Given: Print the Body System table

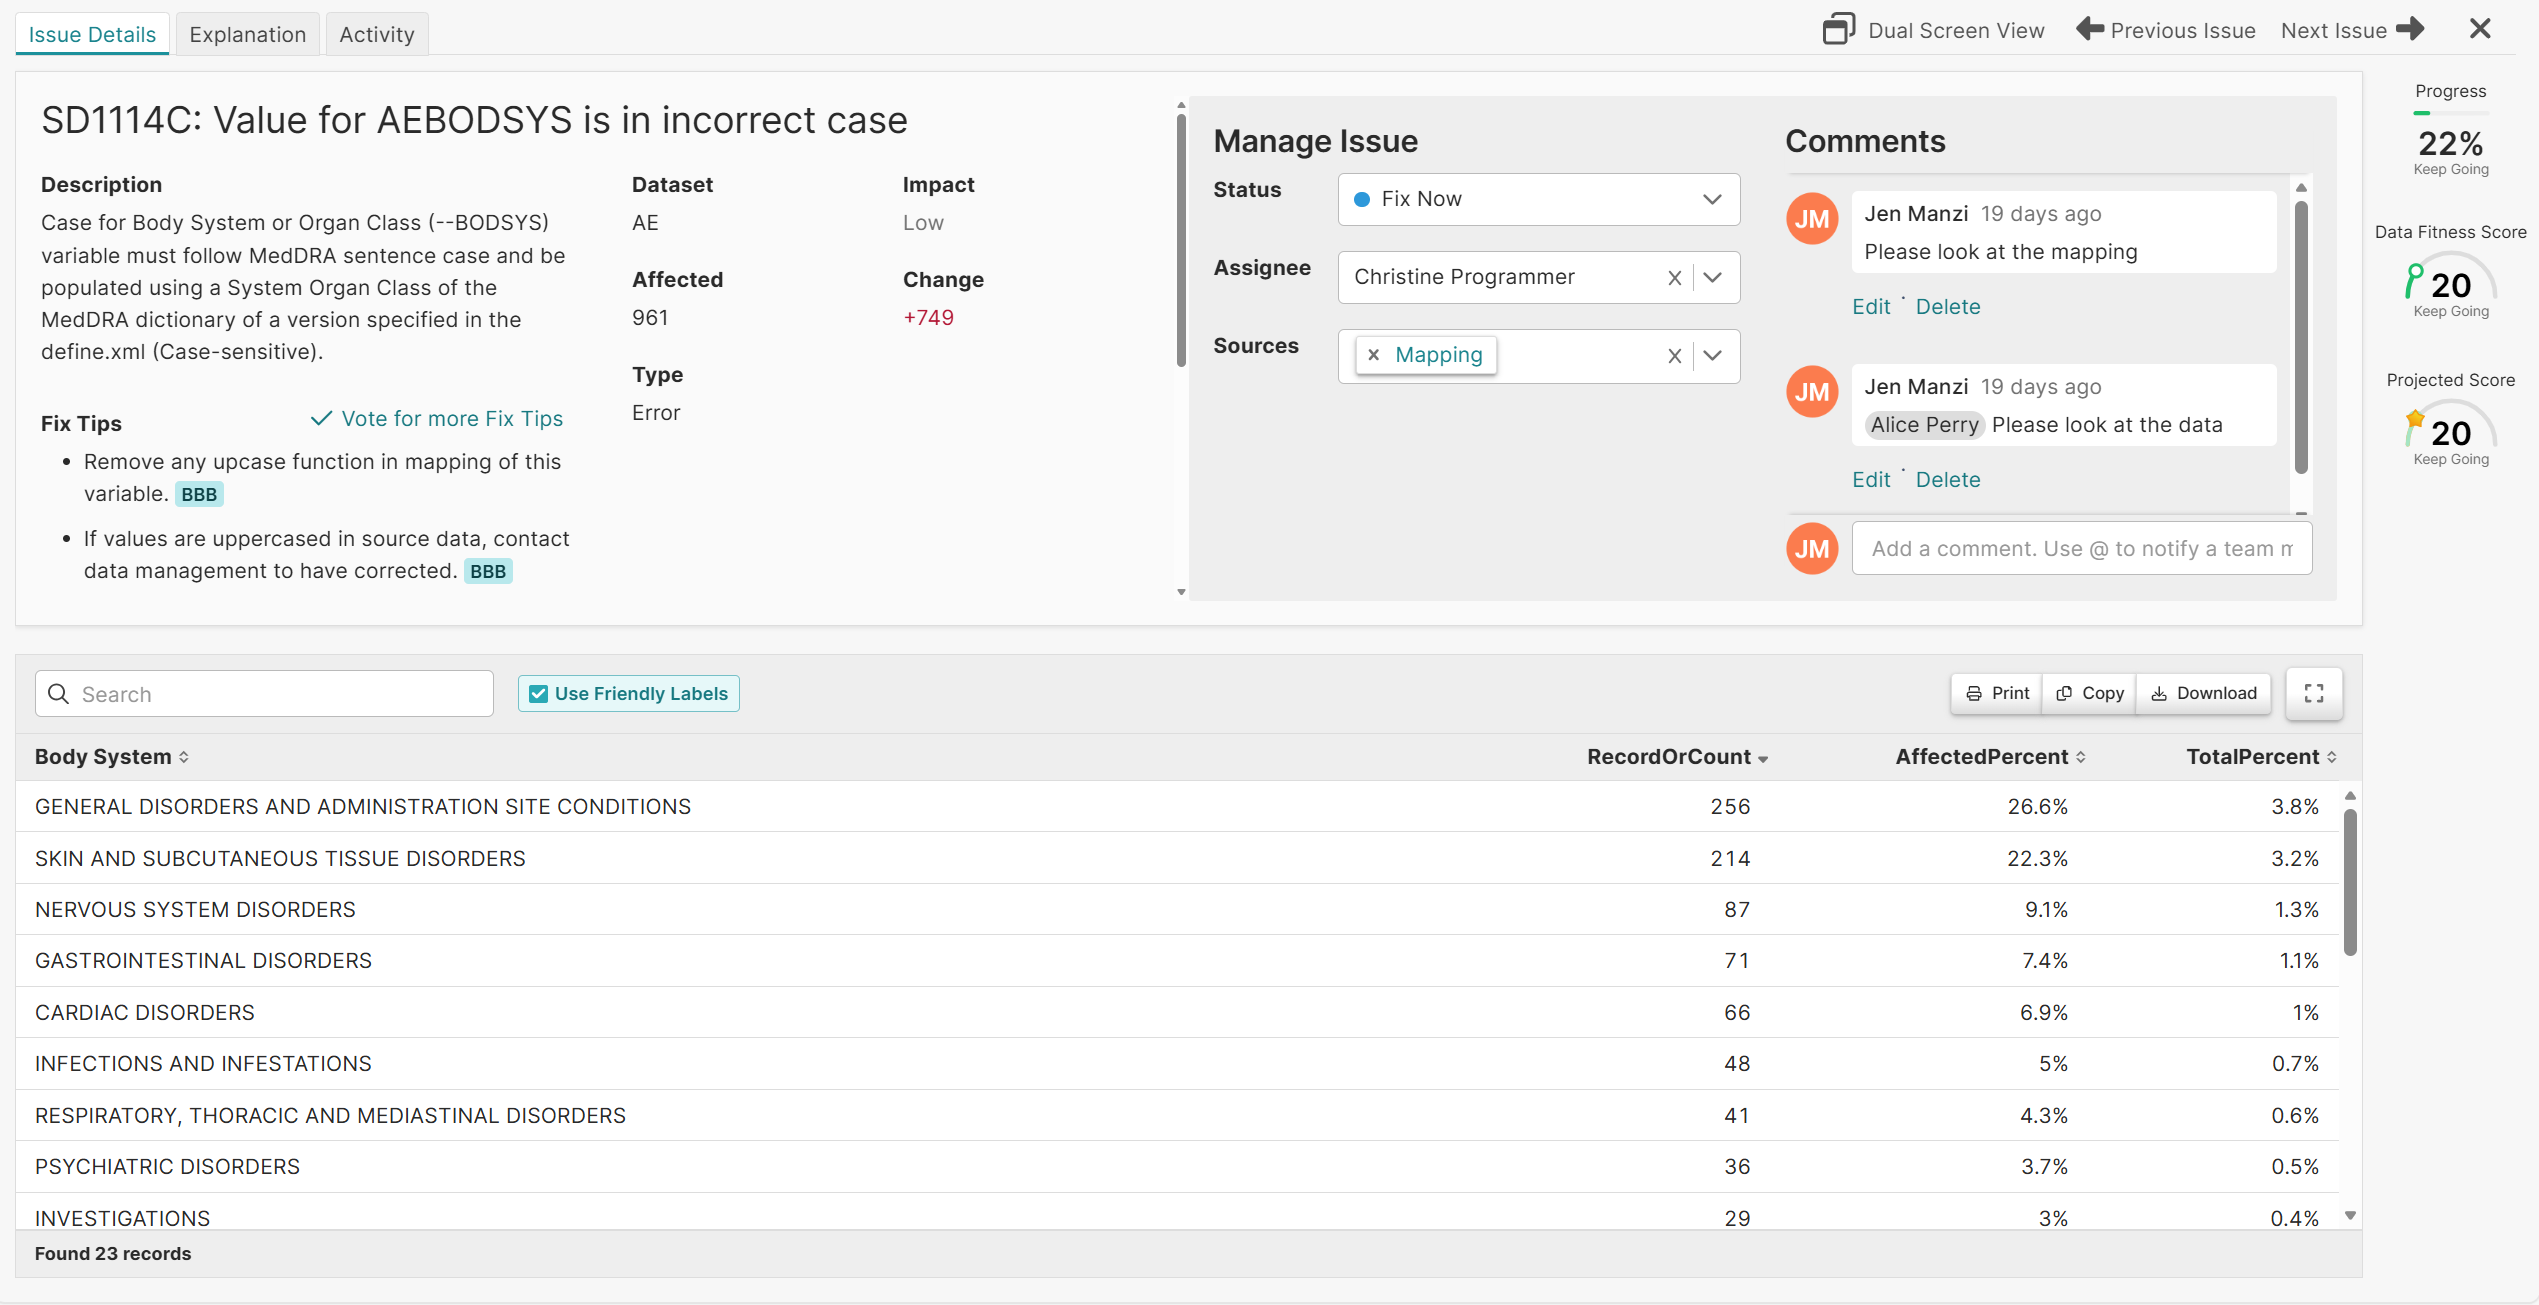Looking at the screenshot, I should (1995, 693).
